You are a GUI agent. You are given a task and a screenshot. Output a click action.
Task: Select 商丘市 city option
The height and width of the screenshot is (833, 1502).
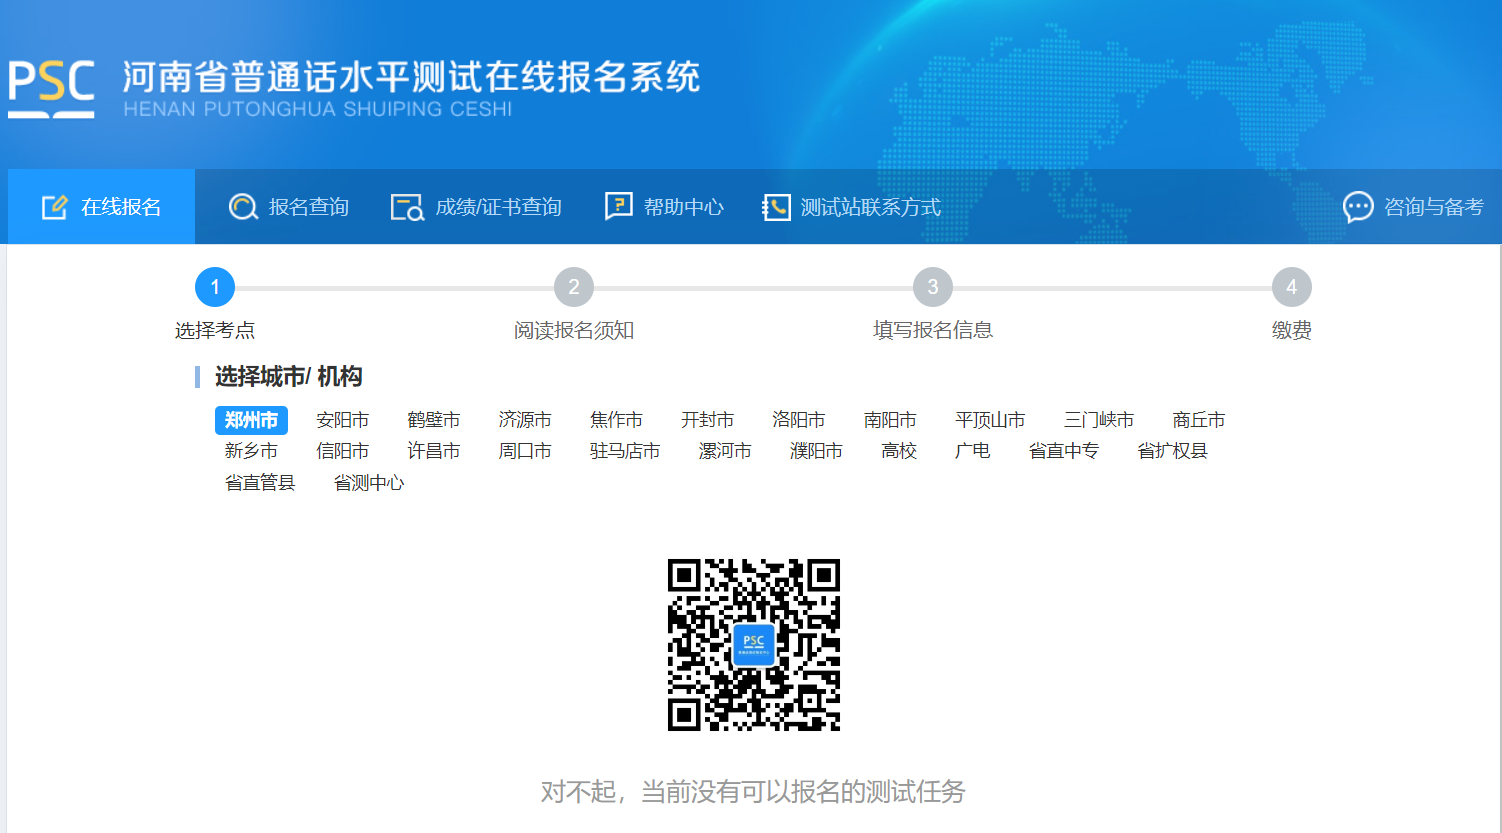pos(1199,420)
